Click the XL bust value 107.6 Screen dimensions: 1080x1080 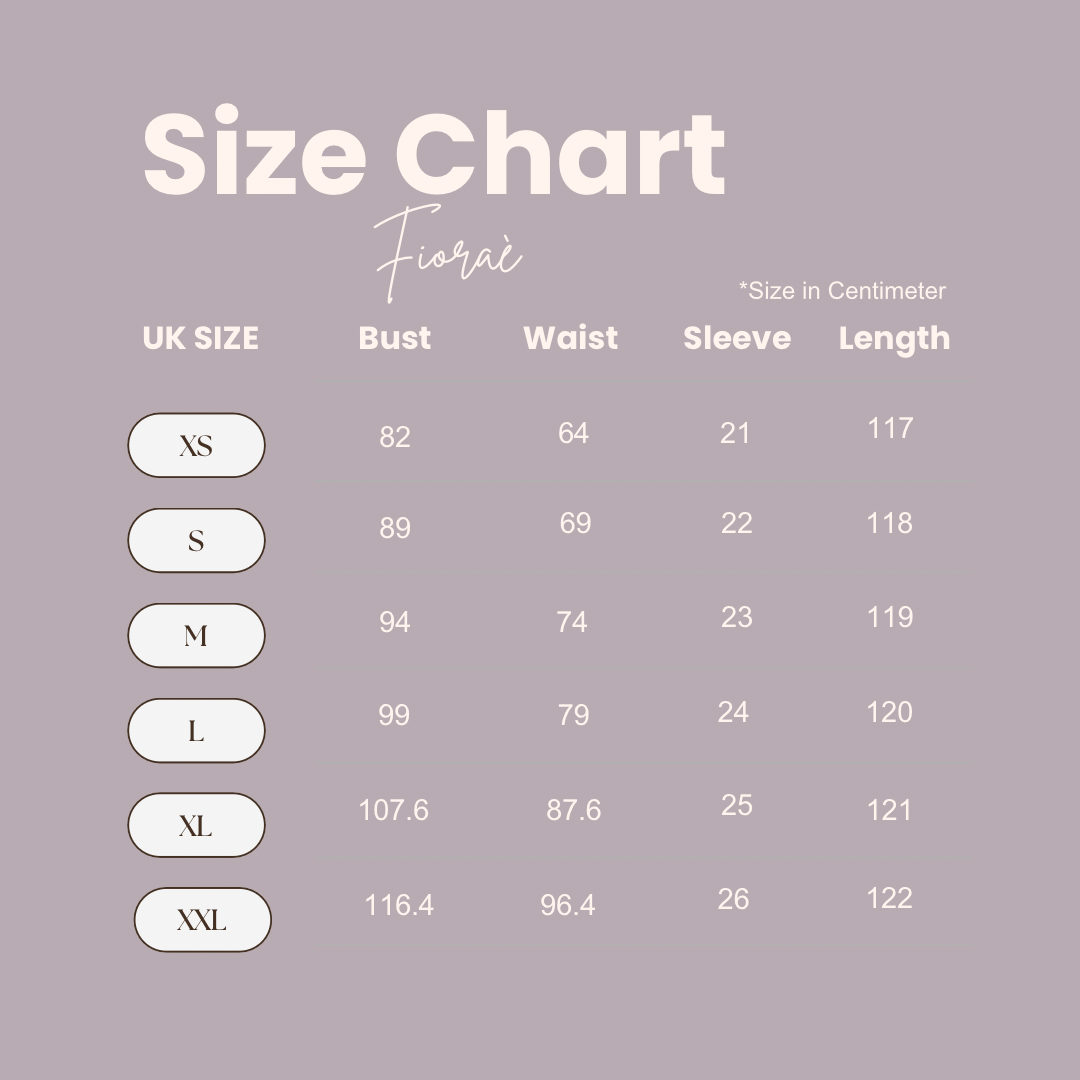[x=393, y=810]
